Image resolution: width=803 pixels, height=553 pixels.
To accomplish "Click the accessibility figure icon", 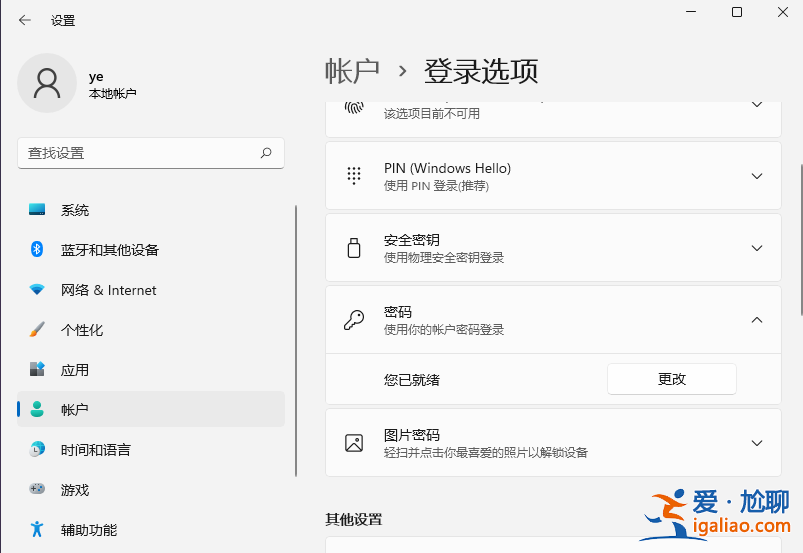I will pyautogui.click(x=37, y=529).
